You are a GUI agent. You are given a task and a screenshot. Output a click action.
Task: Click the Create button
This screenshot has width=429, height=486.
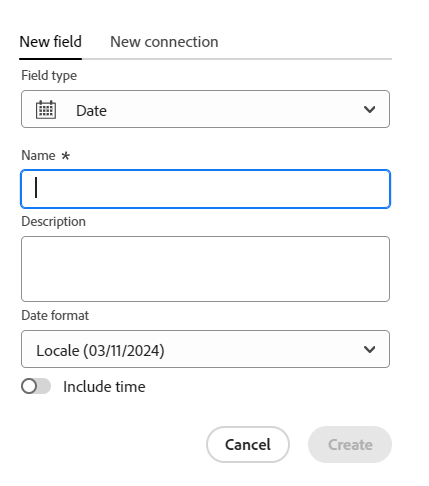point(350,444)
